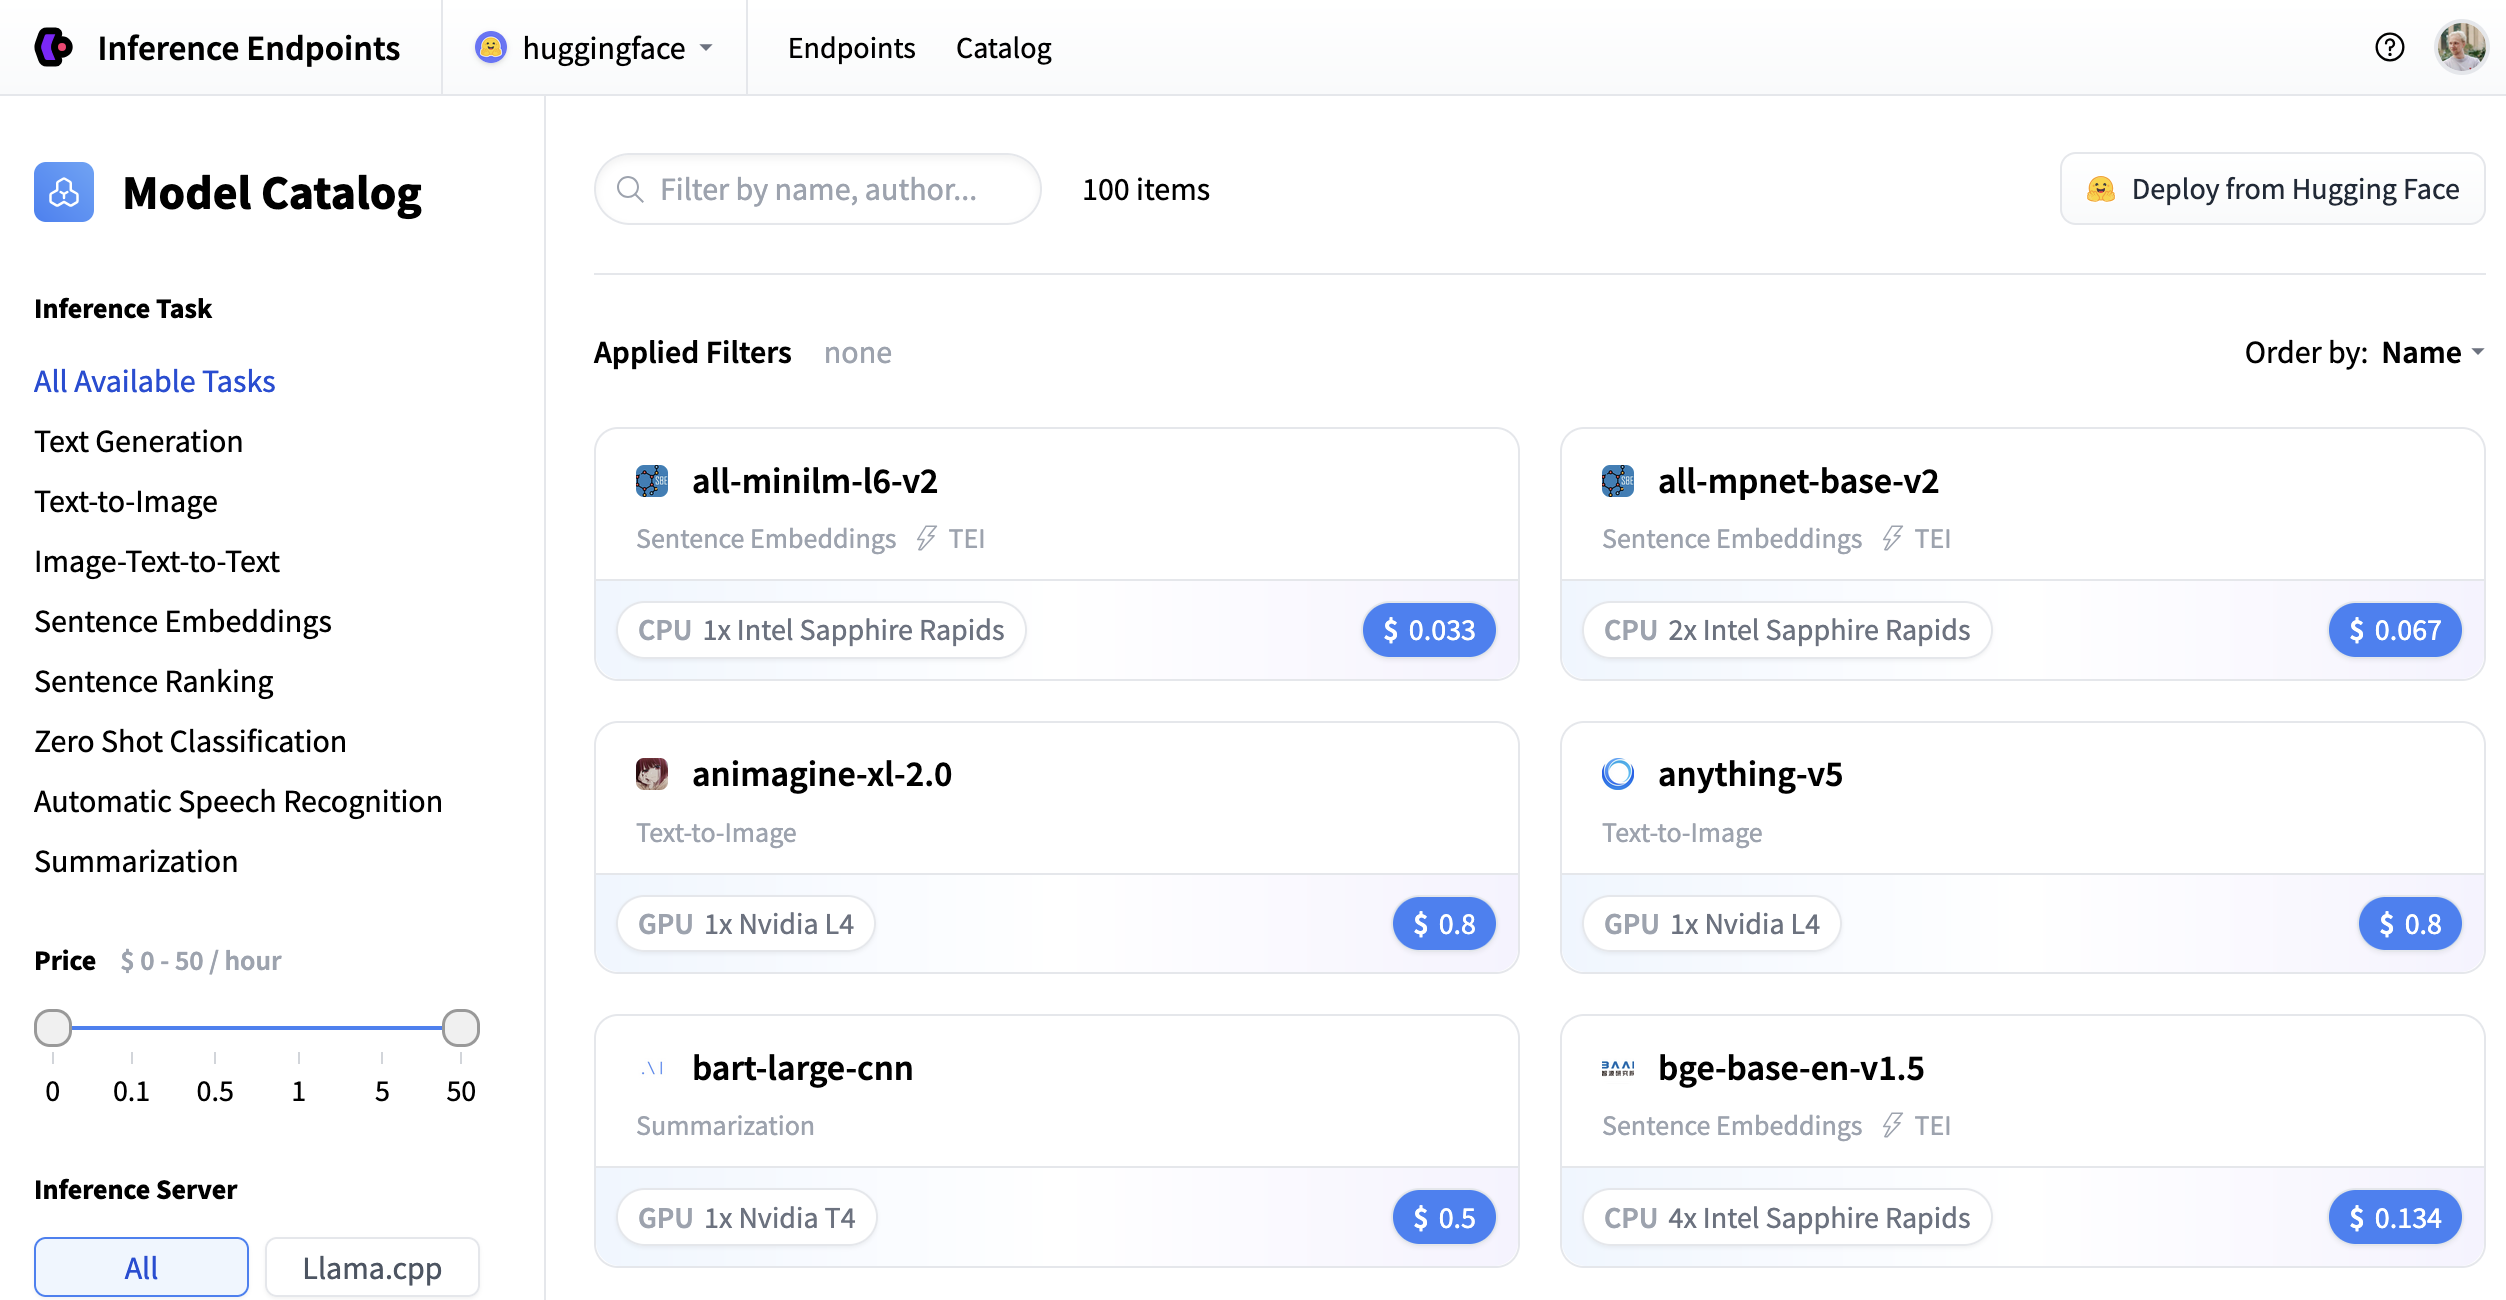Filter by Text Generation task
This screenshot has height=1300, width=2506.
[x=138, y=441]
